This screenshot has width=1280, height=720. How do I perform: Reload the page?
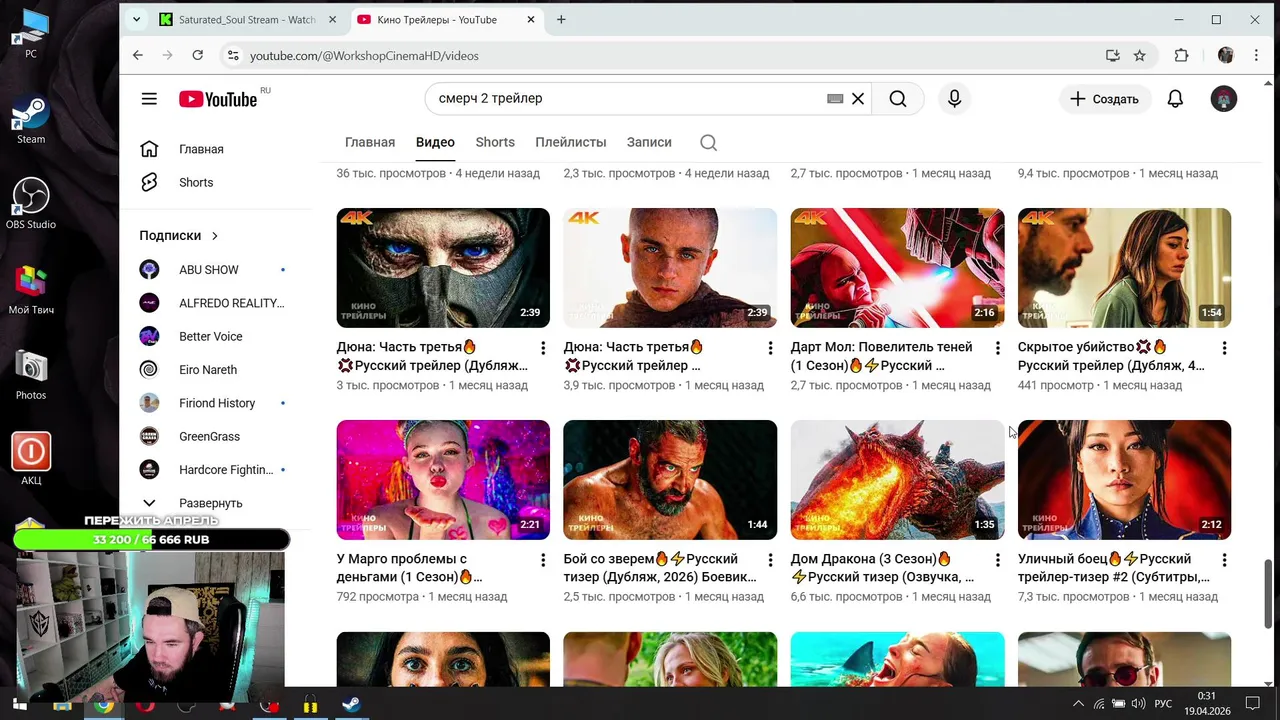197,56
